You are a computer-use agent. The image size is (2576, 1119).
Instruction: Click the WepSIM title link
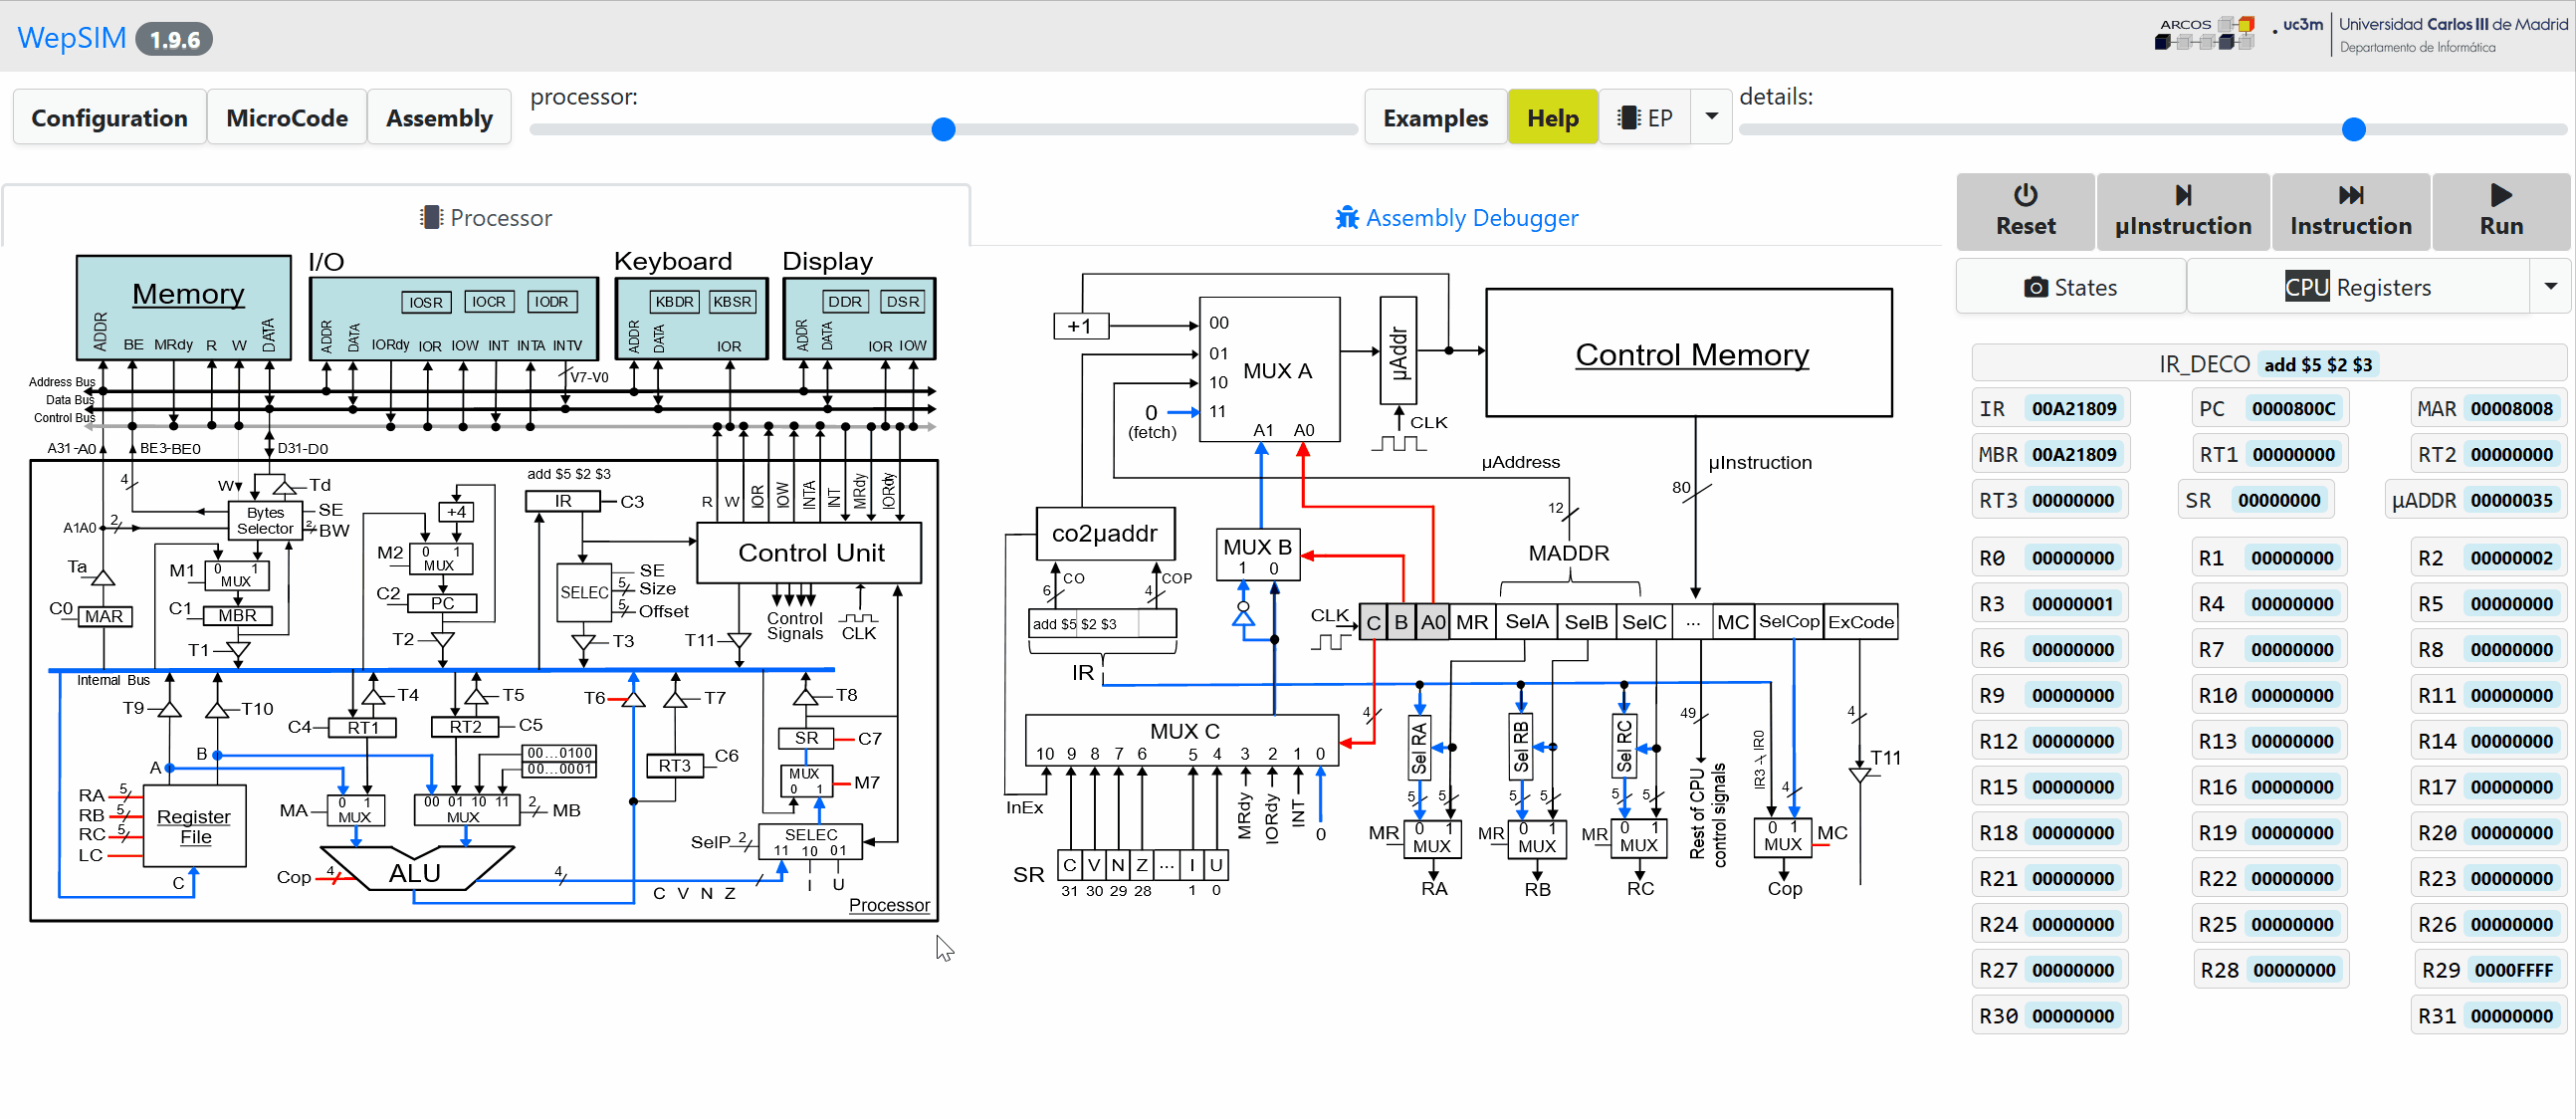coord(72,38)
